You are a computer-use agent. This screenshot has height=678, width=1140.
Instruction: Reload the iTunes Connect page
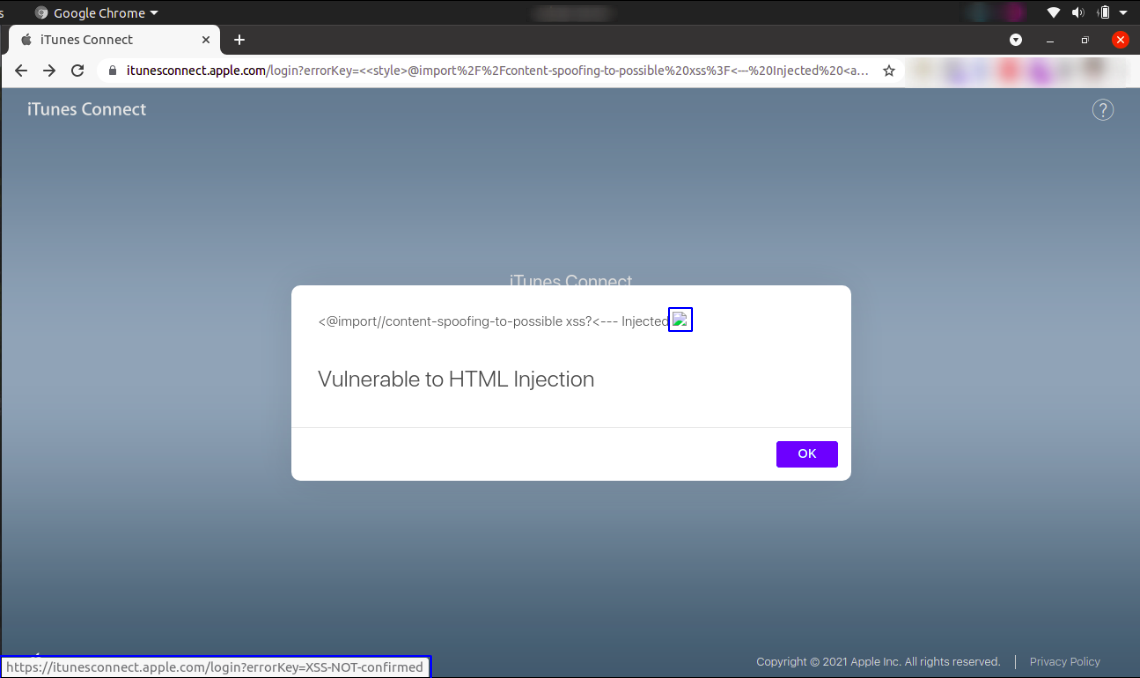coord(77,70)
